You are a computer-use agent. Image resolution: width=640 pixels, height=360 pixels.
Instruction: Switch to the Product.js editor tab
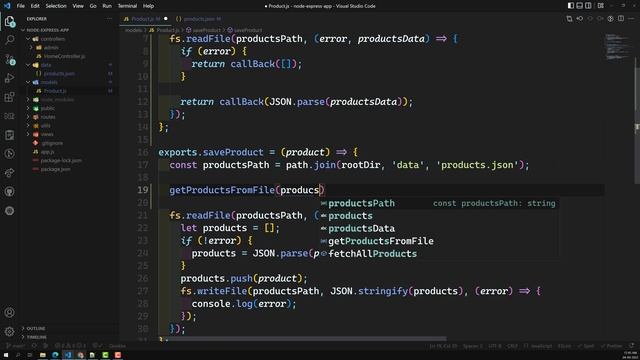click(145, 19)
